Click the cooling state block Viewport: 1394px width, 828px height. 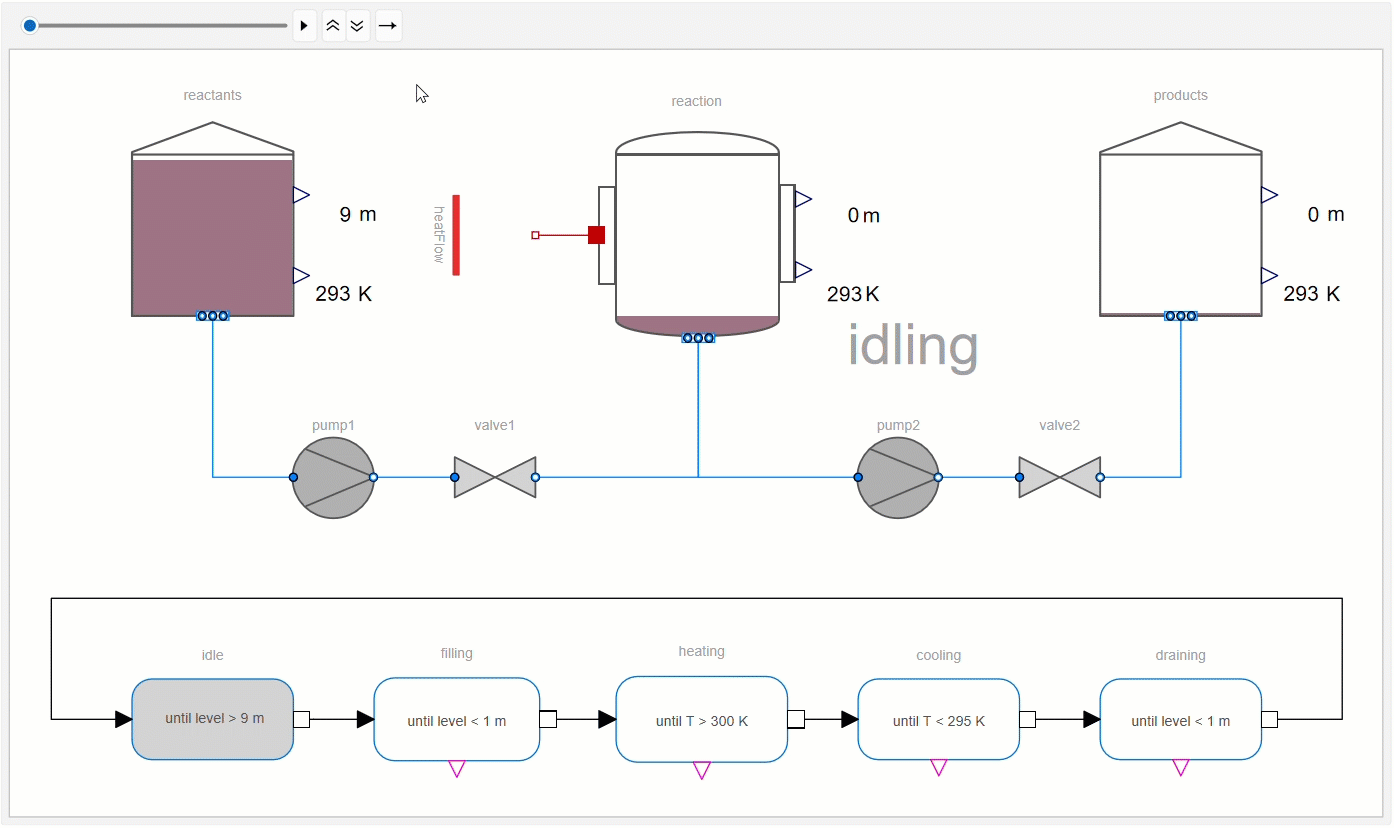click(938, 720)
